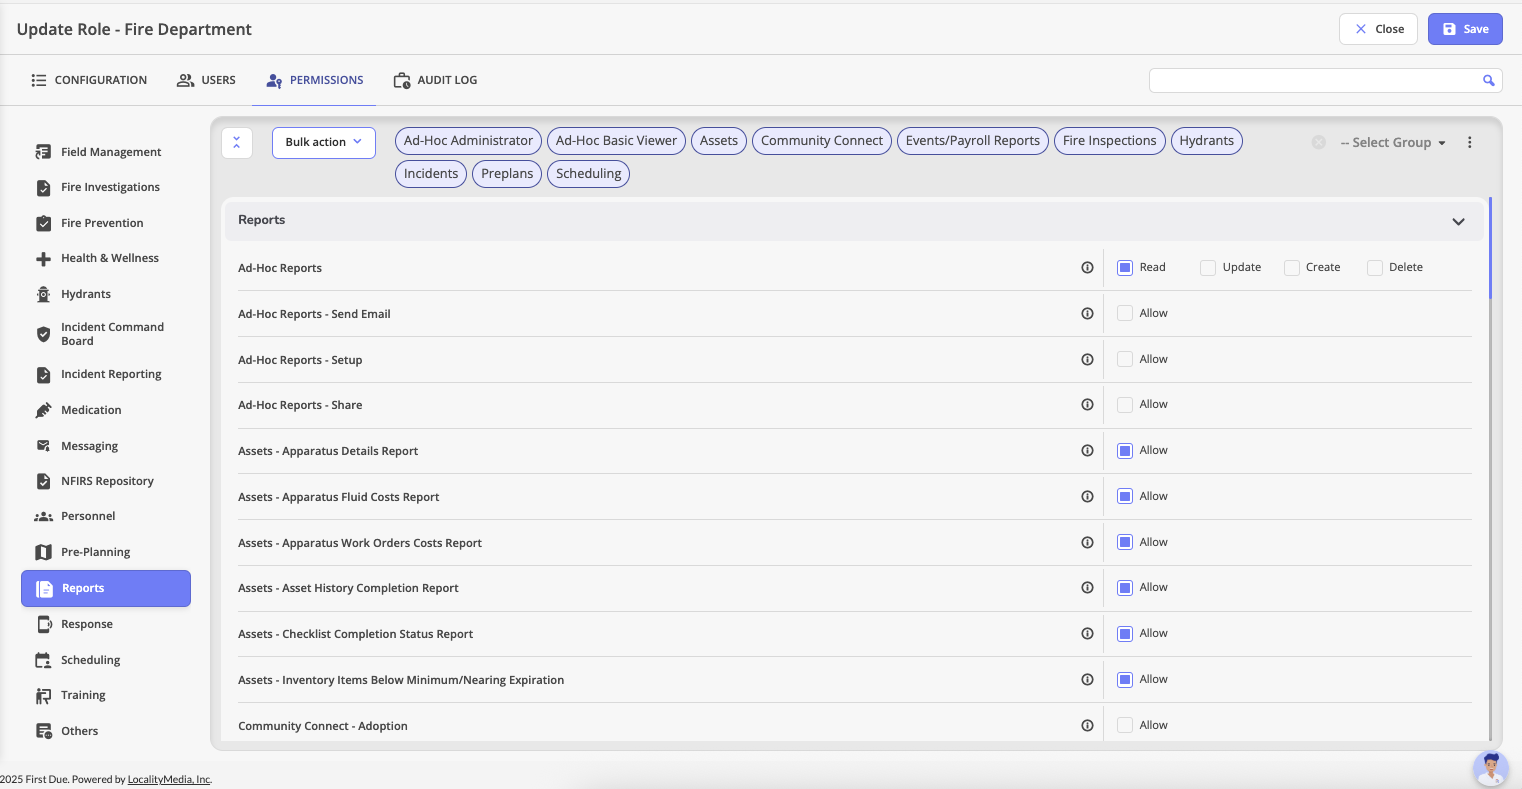Click the Close button
Image resolution: width=1522 pixels, height=789 pixels.
[1378, 29]
